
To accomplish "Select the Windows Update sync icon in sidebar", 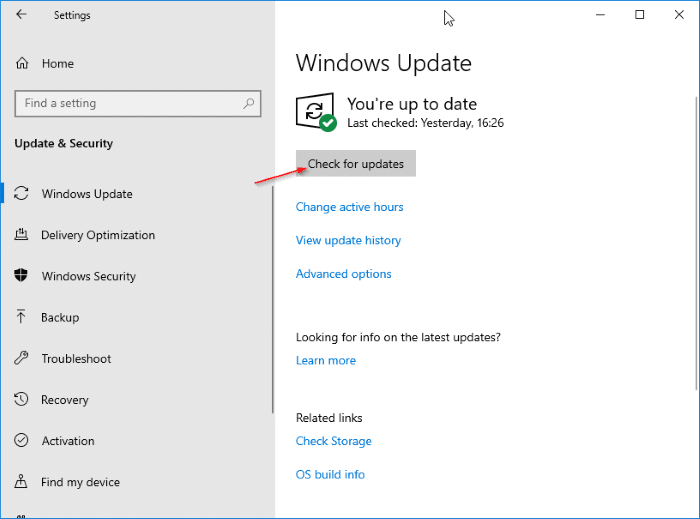I will 21,193.
